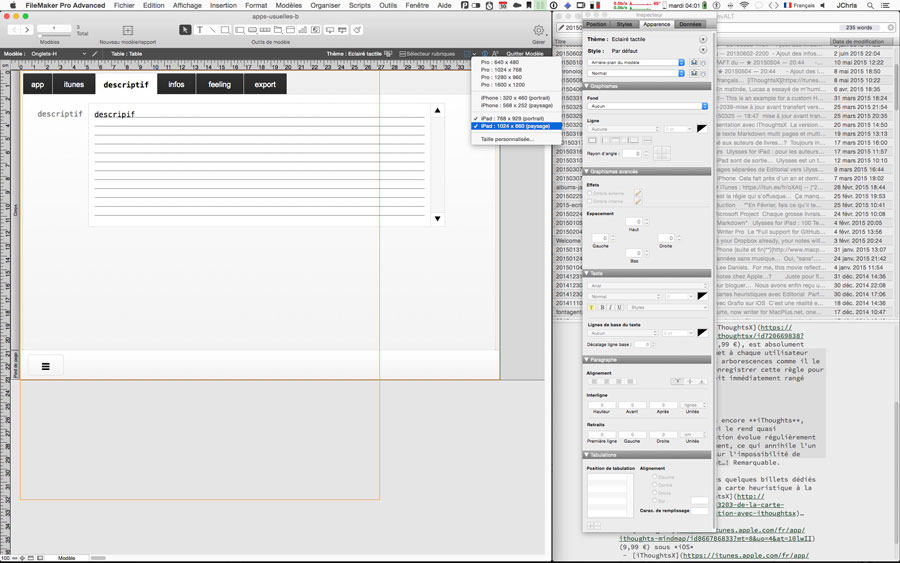
Task: Click the italic I button in Inspector
Action: pyautogui.click(x=610, y=308)
